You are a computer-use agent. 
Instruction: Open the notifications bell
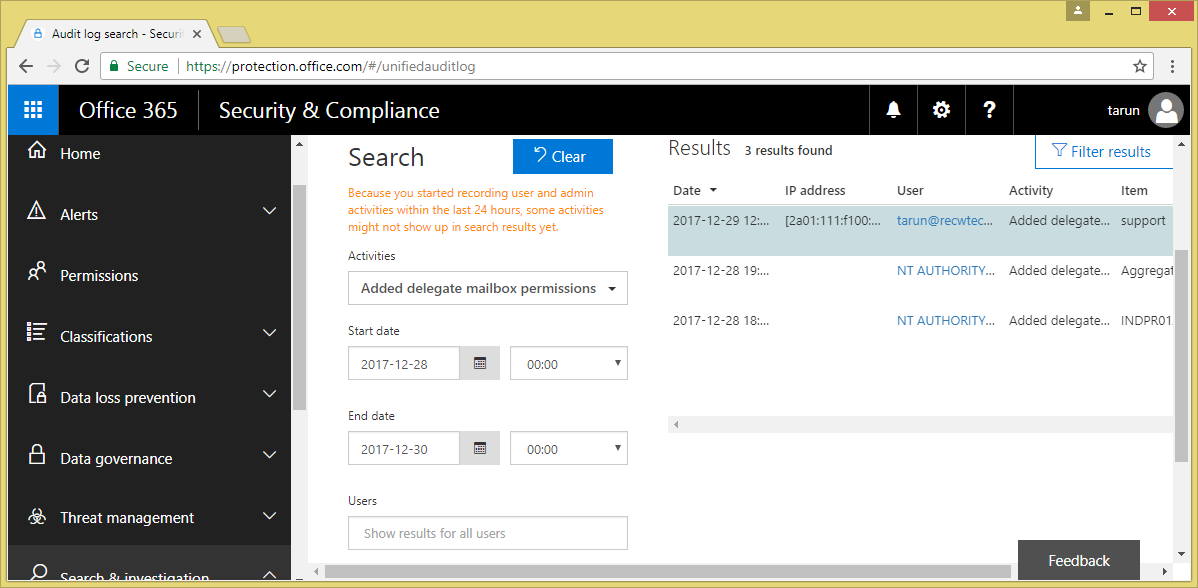893,110
